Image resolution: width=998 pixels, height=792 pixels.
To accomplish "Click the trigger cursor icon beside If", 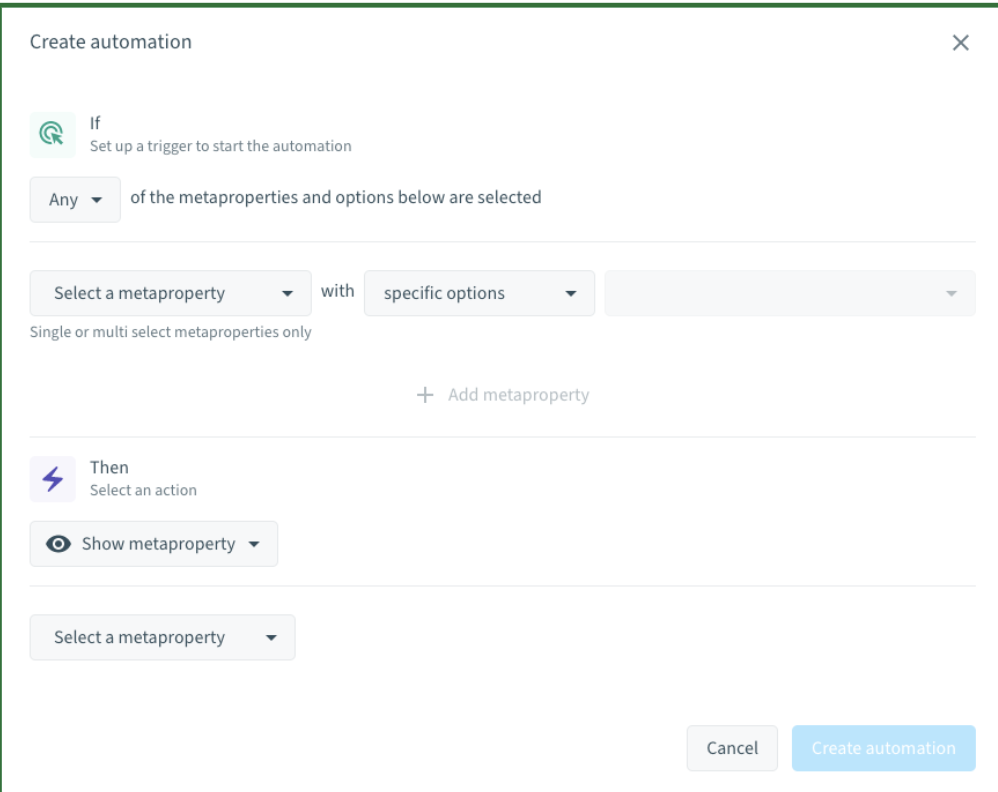I will click(x=52, y=134).
